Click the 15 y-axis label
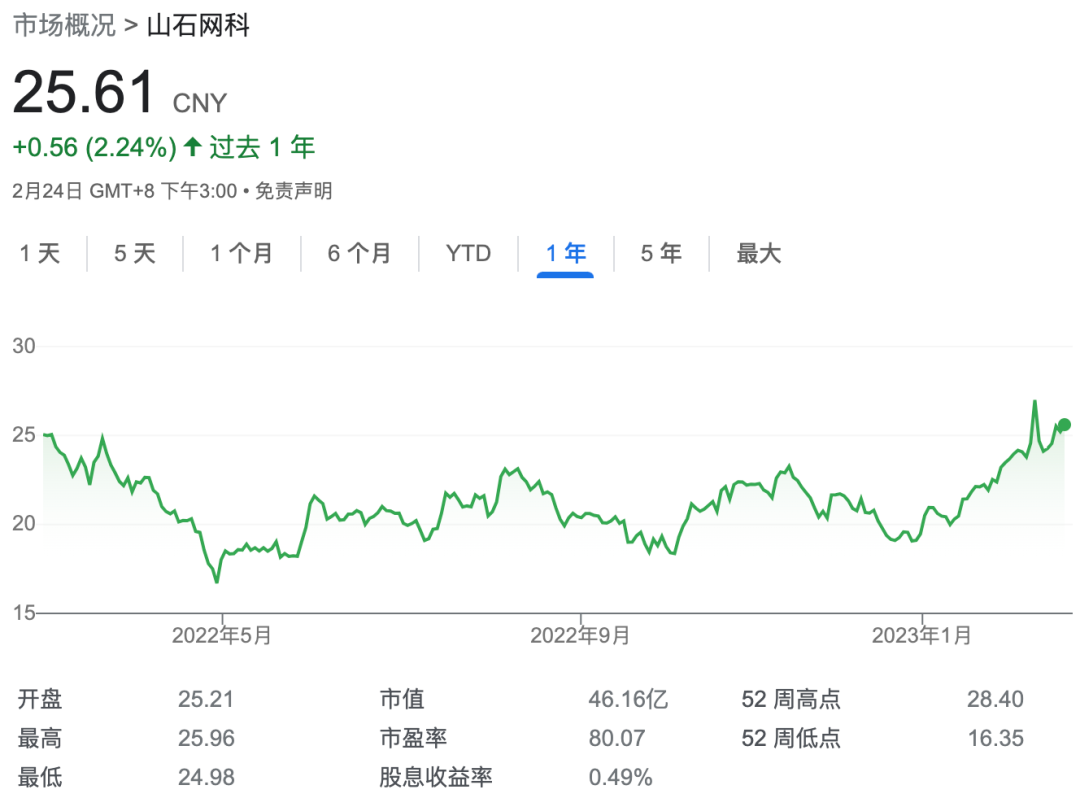Image resolution: width=1080 pixels, height=807 pixels. pyautogui.click(x=23, y=612)
